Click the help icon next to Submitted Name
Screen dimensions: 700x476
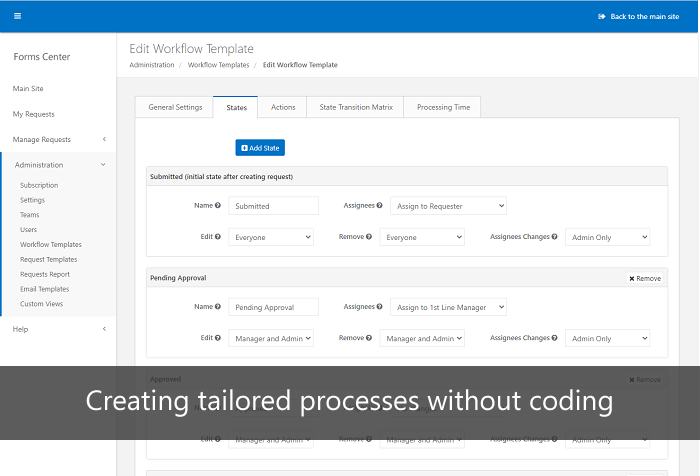point(218,205)
